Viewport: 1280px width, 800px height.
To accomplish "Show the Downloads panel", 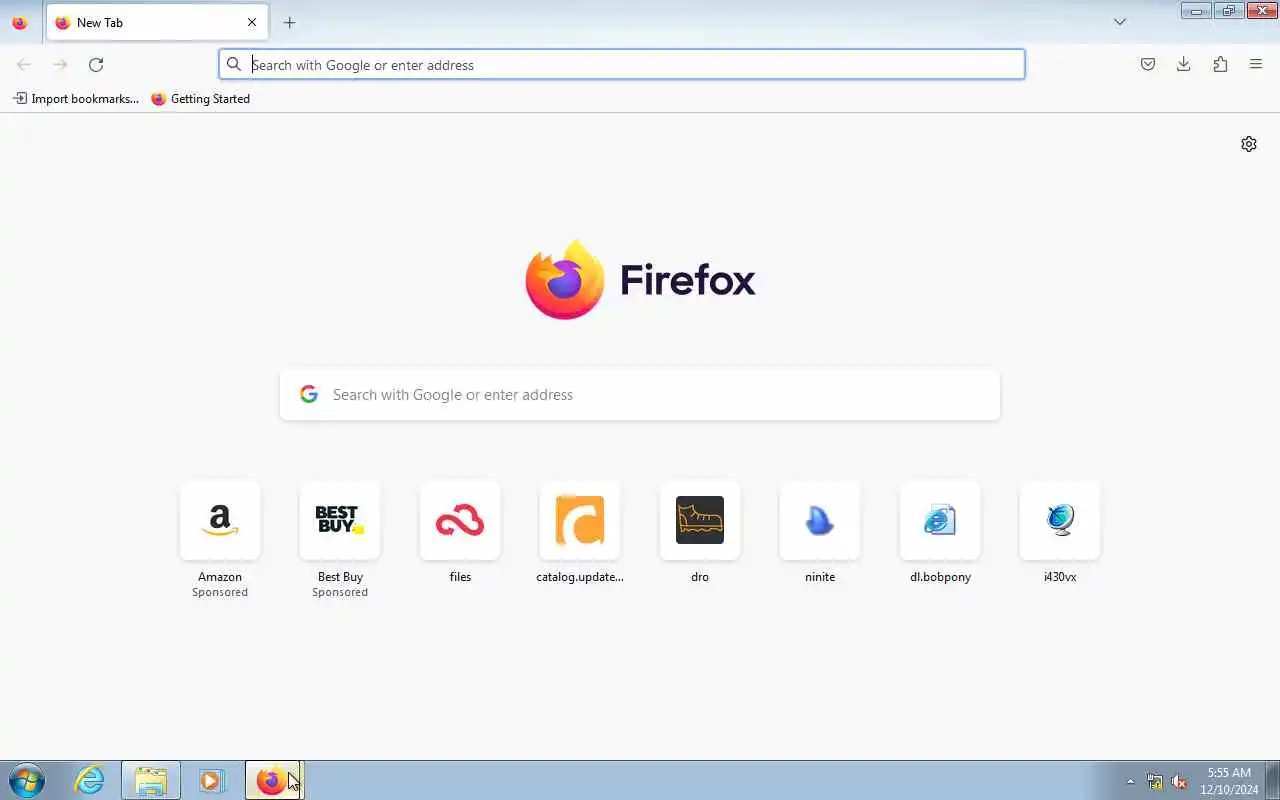I will (1184, 65).
